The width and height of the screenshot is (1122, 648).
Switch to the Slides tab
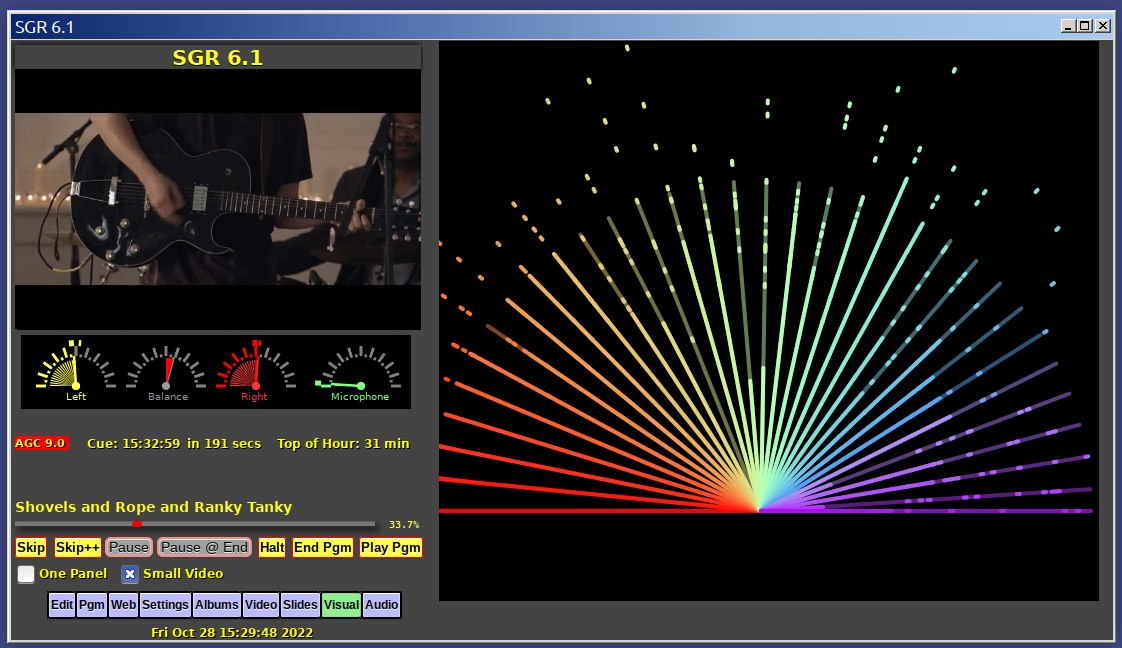[x=300, y=604]
